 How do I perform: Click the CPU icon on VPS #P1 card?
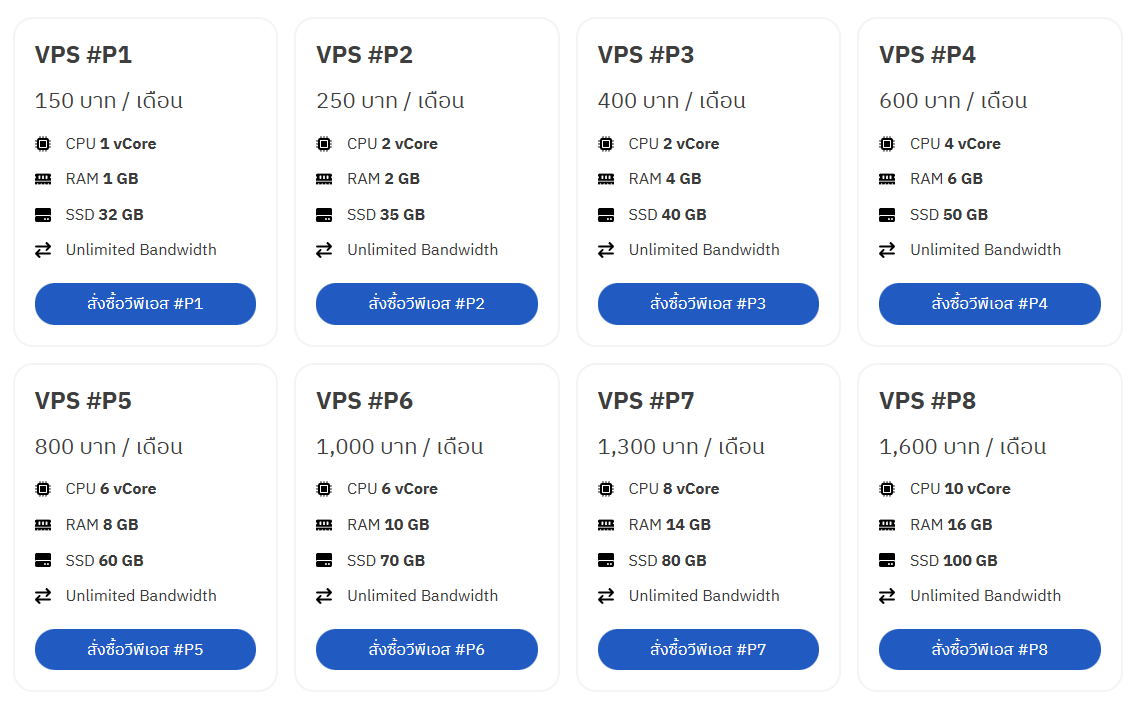tap(42, 143)
